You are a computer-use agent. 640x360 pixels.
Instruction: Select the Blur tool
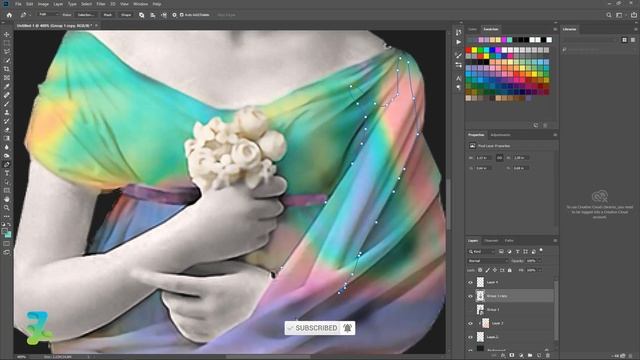7,147
